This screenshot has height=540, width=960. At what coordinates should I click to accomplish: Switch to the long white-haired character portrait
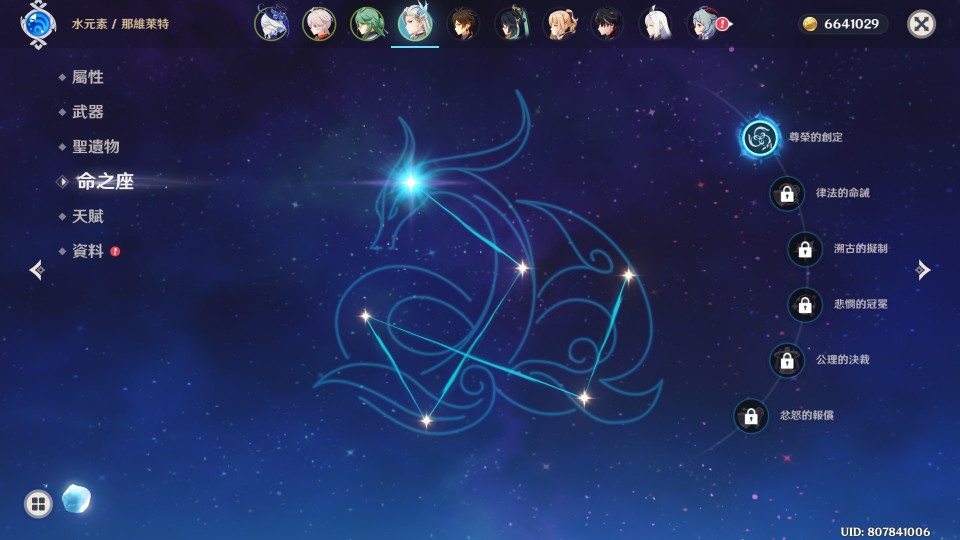[656, 23]
